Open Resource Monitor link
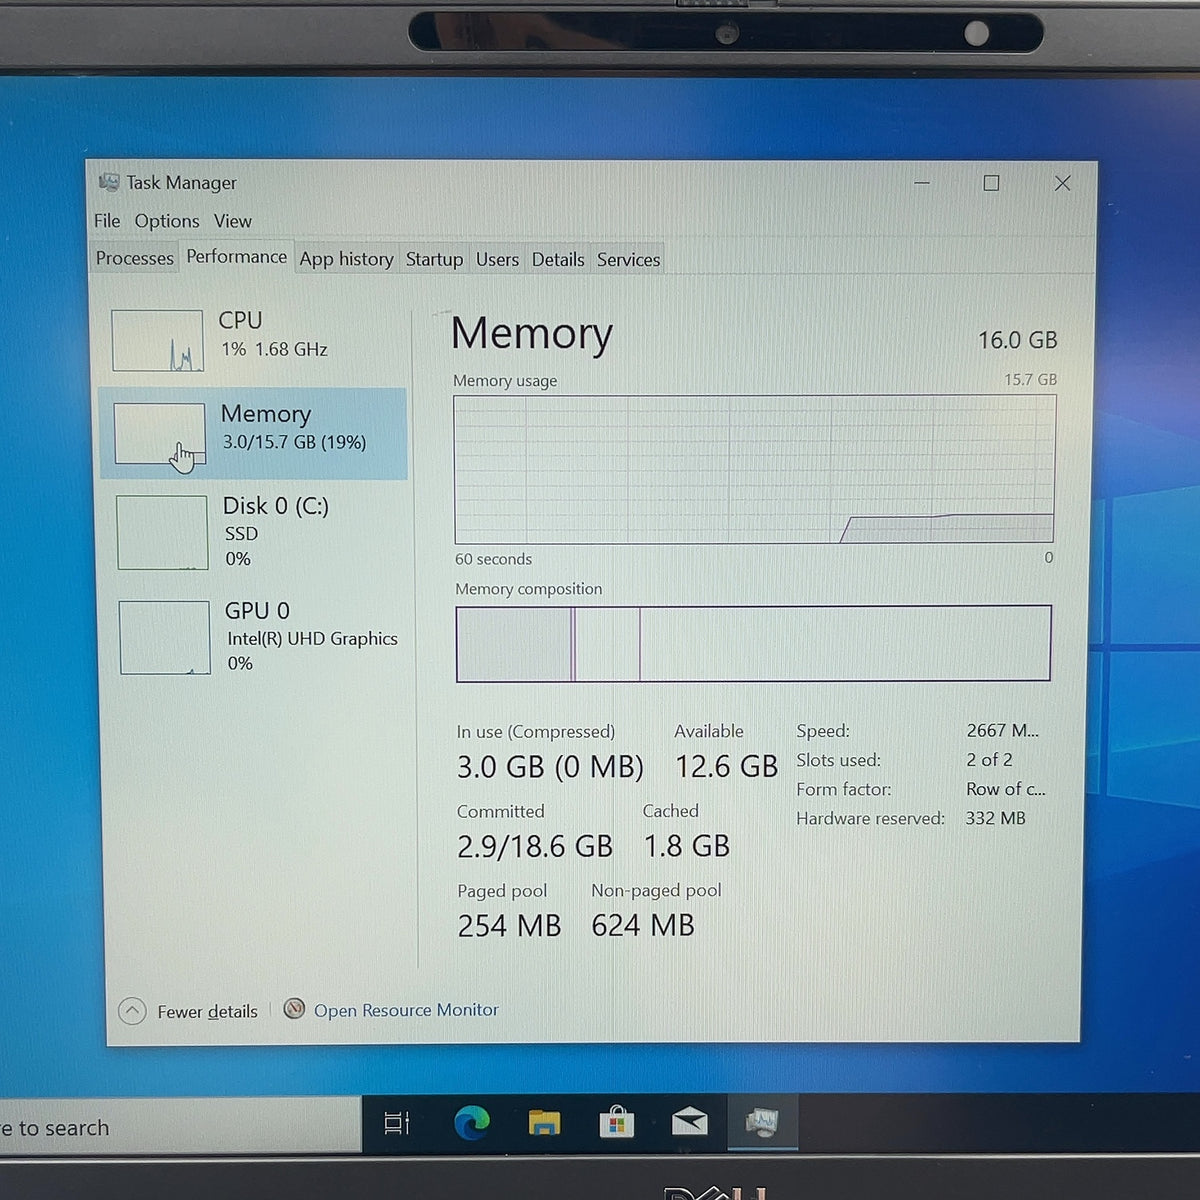 point(406,1010)
